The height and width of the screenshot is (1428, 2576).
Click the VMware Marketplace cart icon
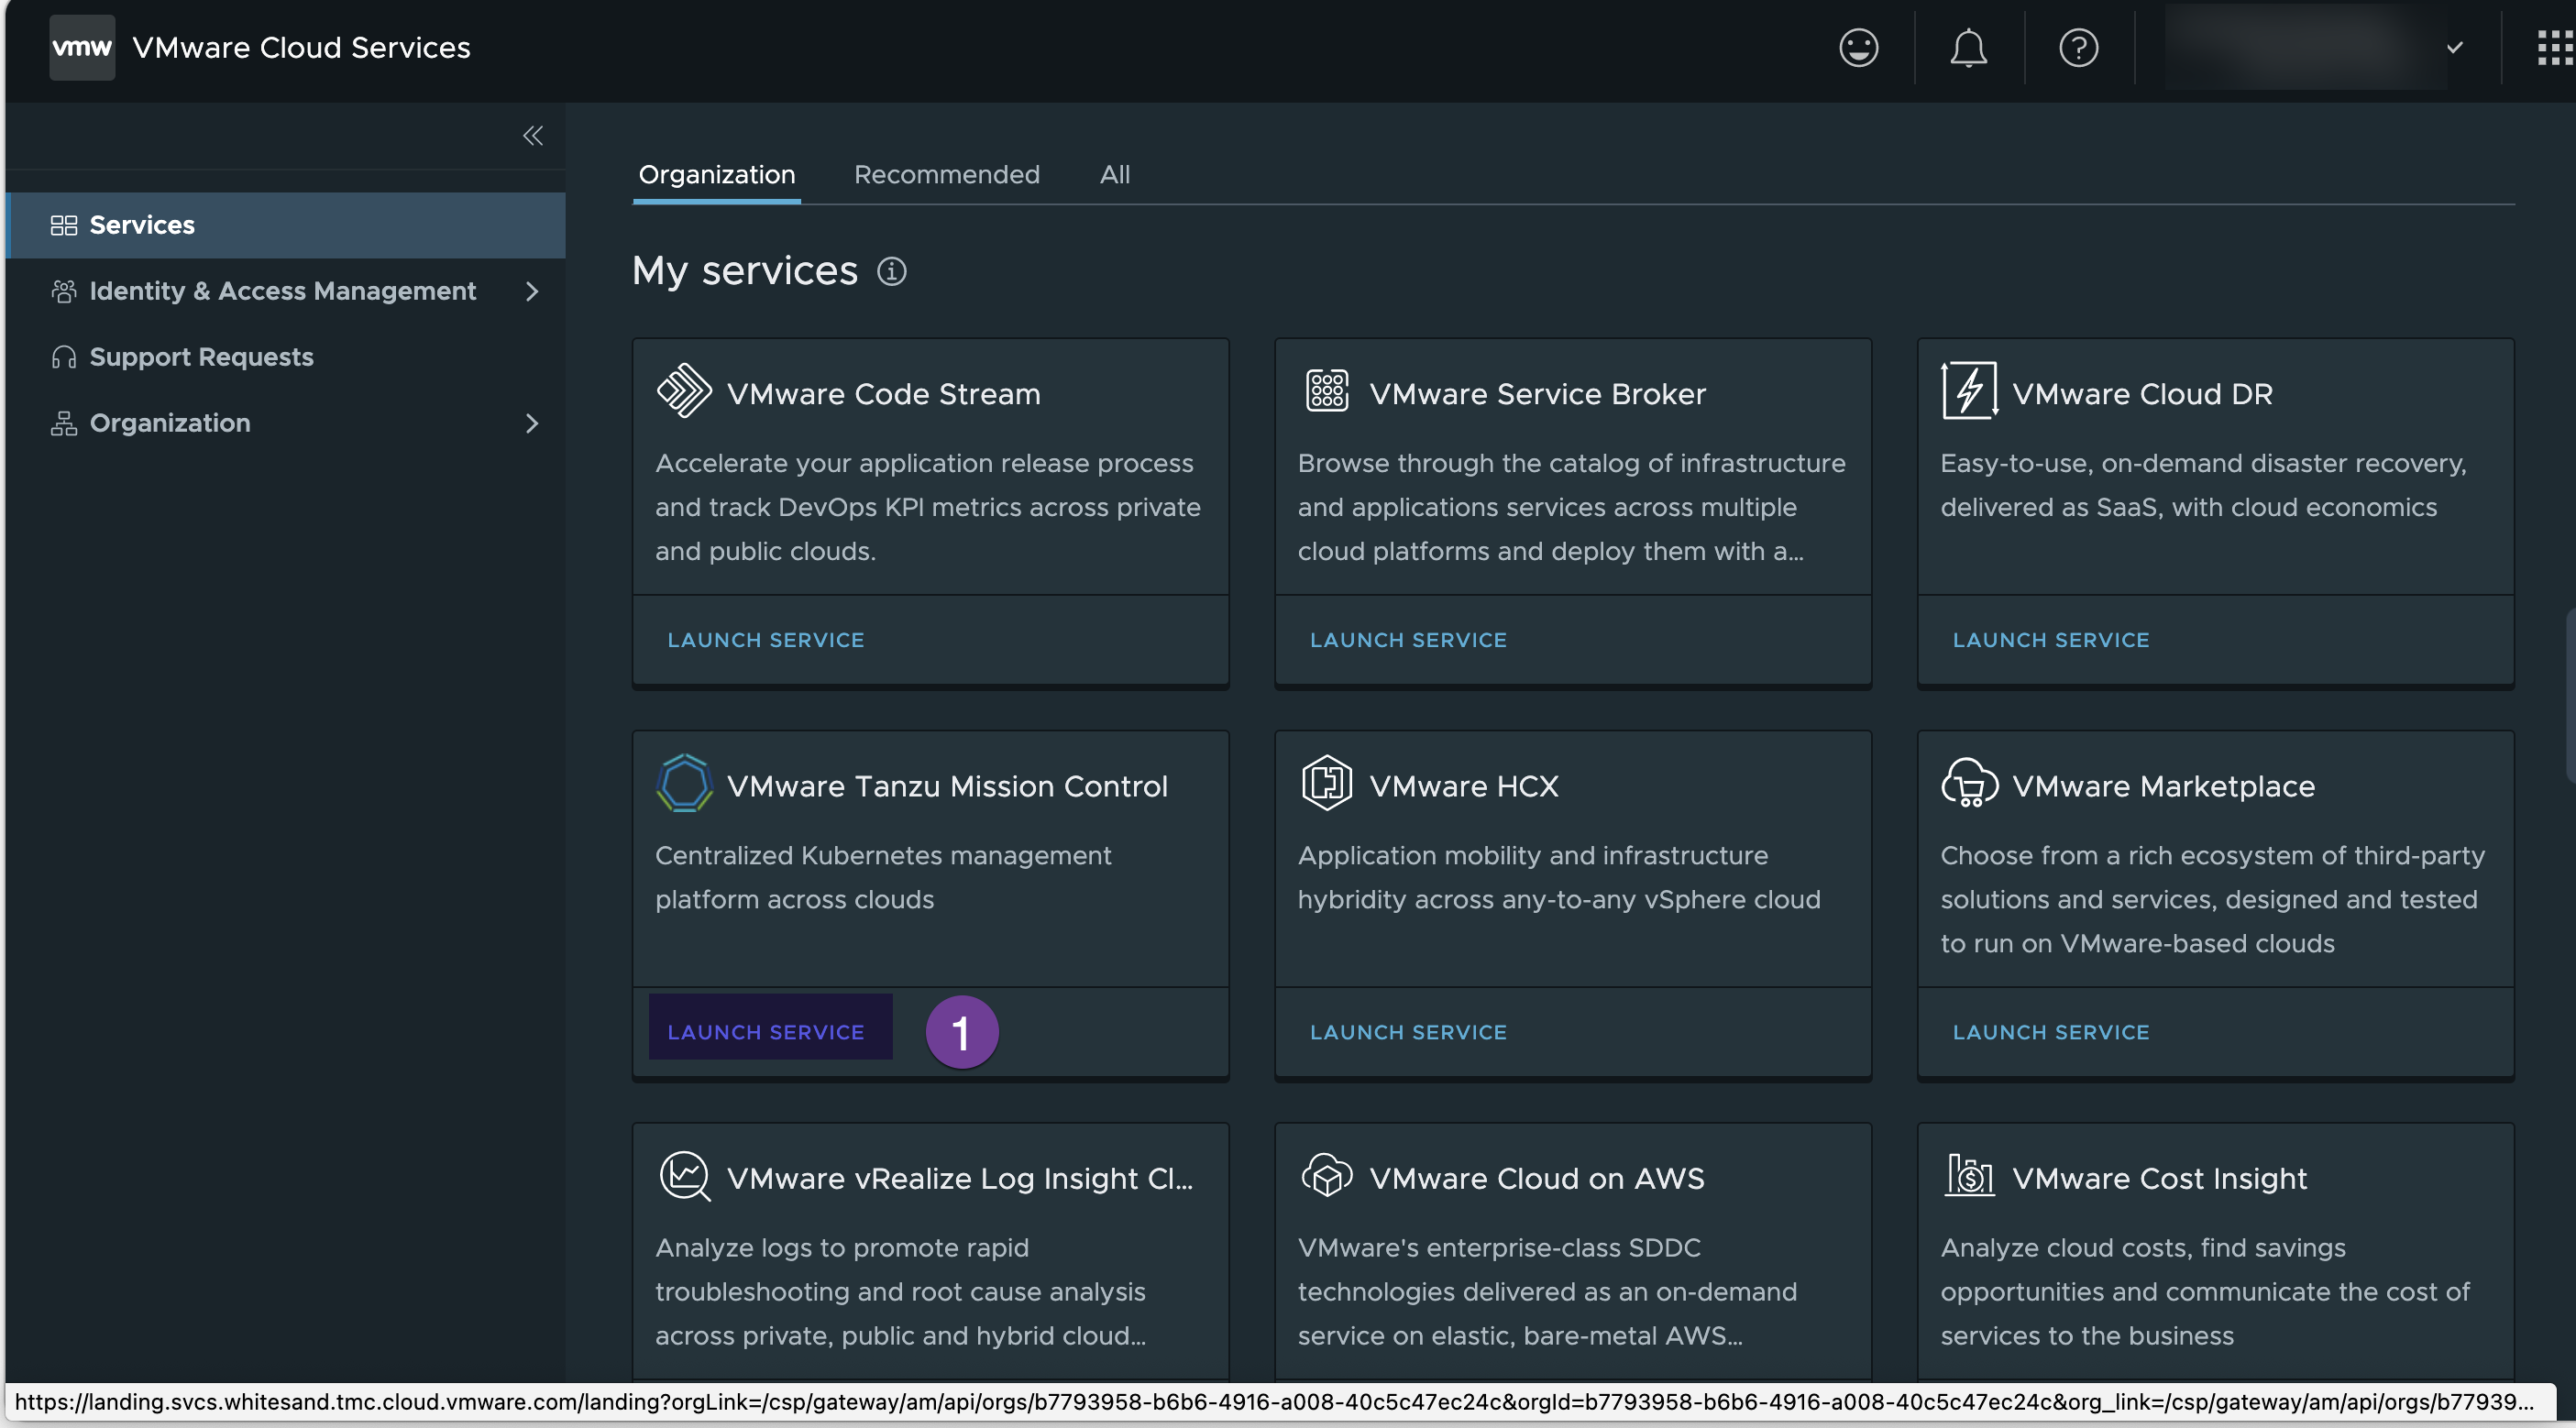click(x=1969, y=783)
